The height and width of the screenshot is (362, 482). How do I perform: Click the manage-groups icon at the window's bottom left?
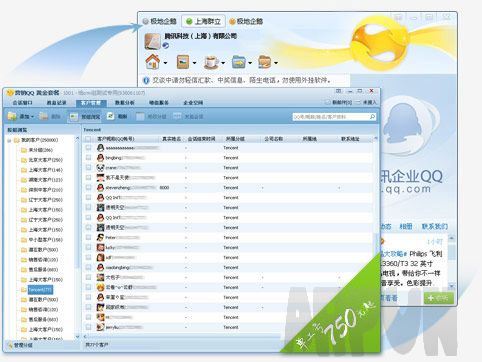coord(10,345)
